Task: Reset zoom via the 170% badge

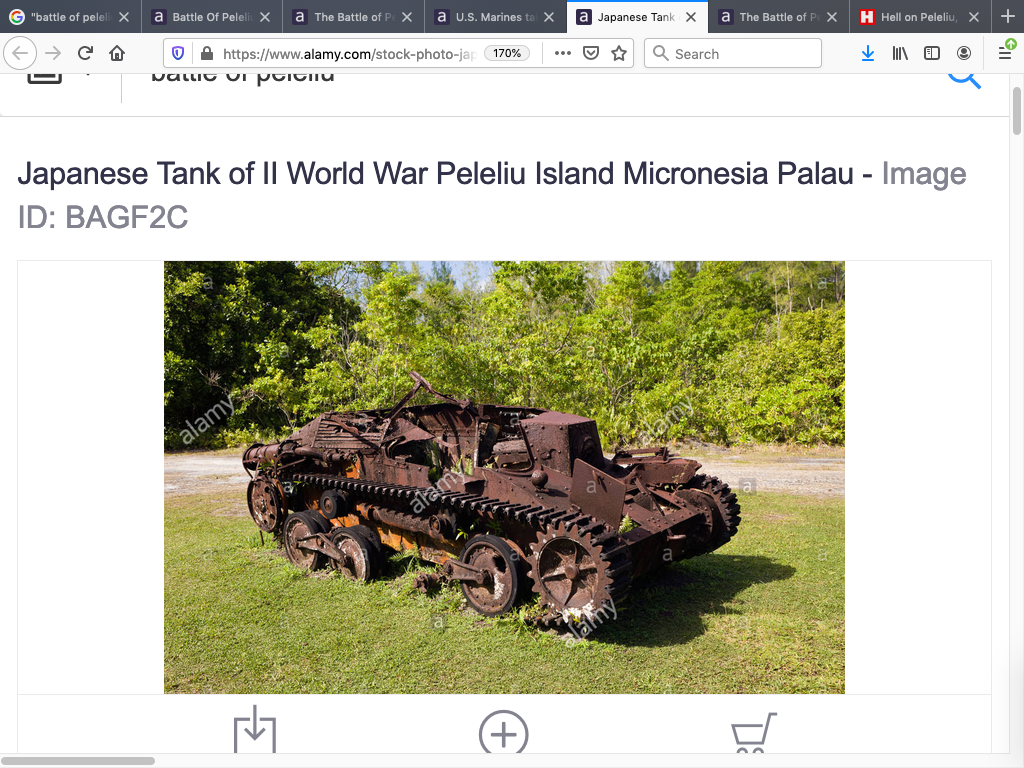Action: point(507,53)
